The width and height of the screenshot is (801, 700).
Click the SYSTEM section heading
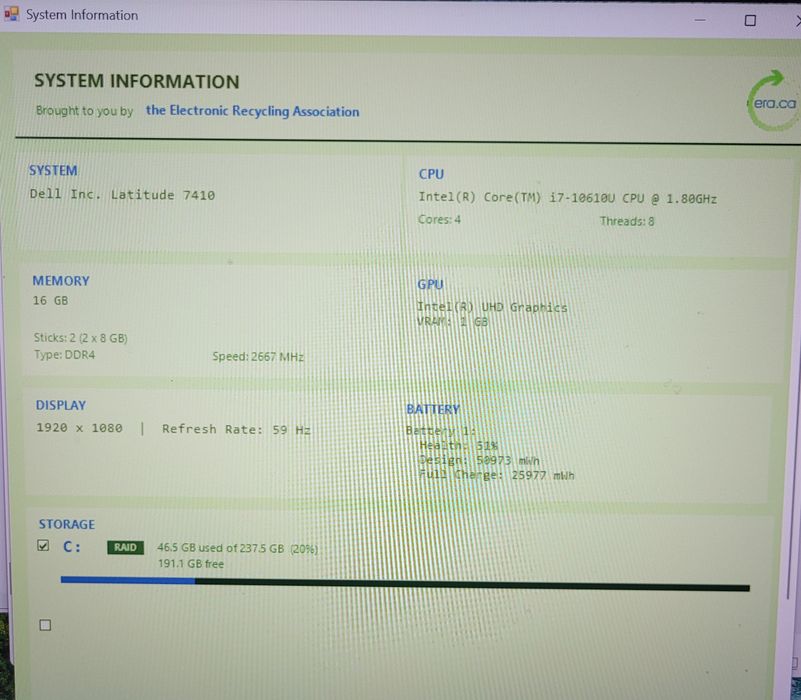[53, 171]
